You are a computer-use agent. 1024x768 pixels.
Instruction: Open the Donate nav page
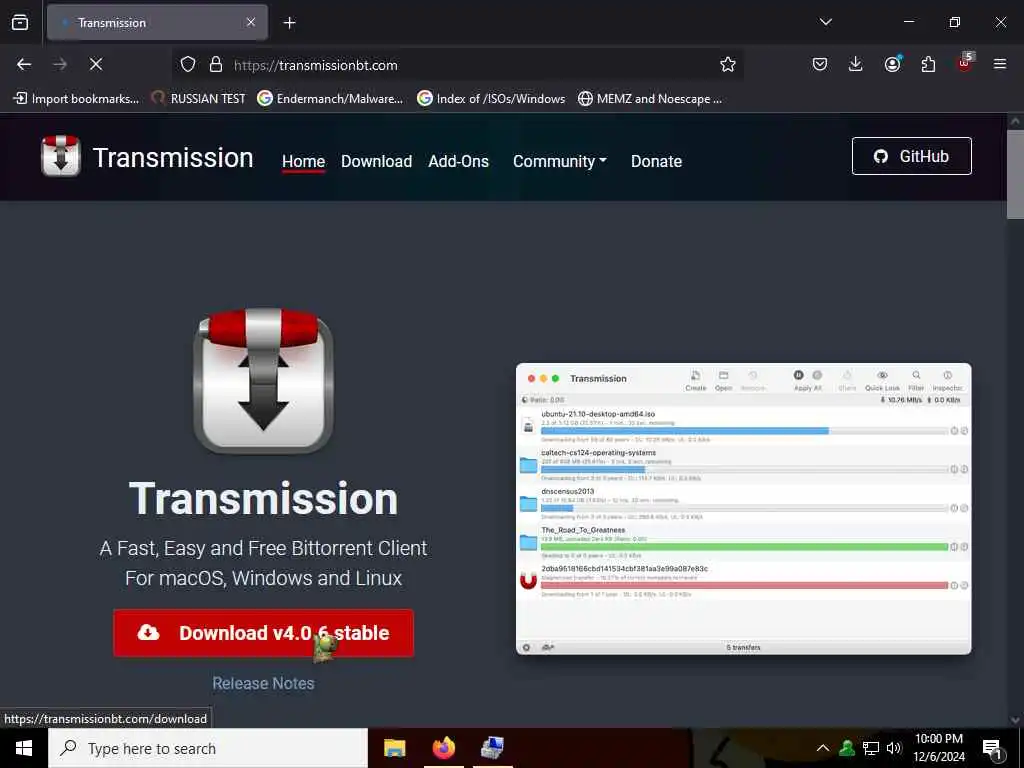coord(656,161)
